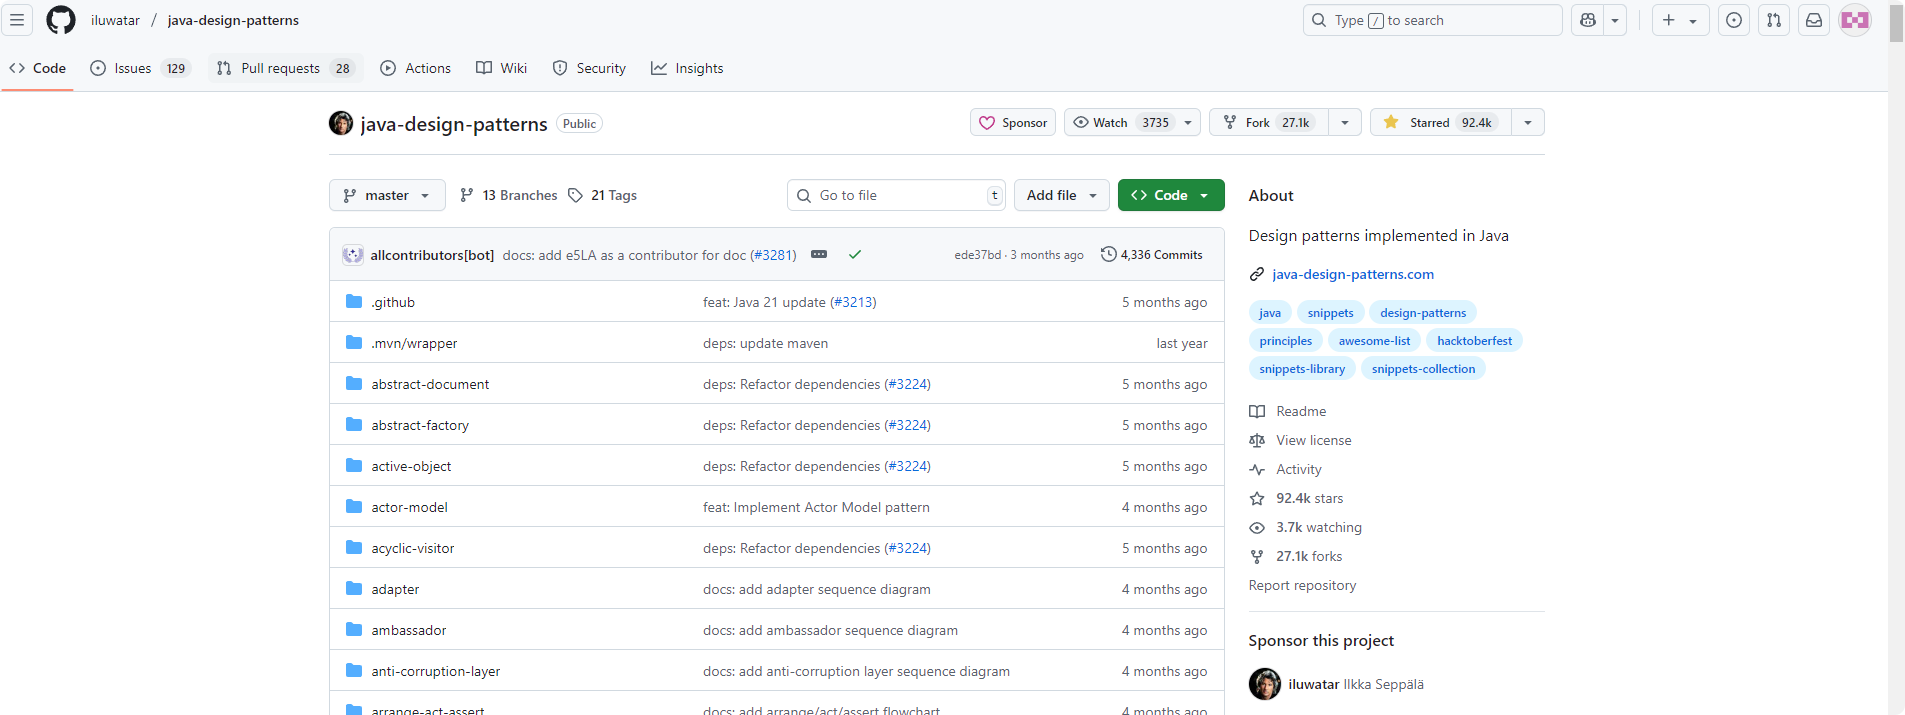Open the active-object folder
The height and width of the screenshot is (715, 1905).
(x=411, y=466)
